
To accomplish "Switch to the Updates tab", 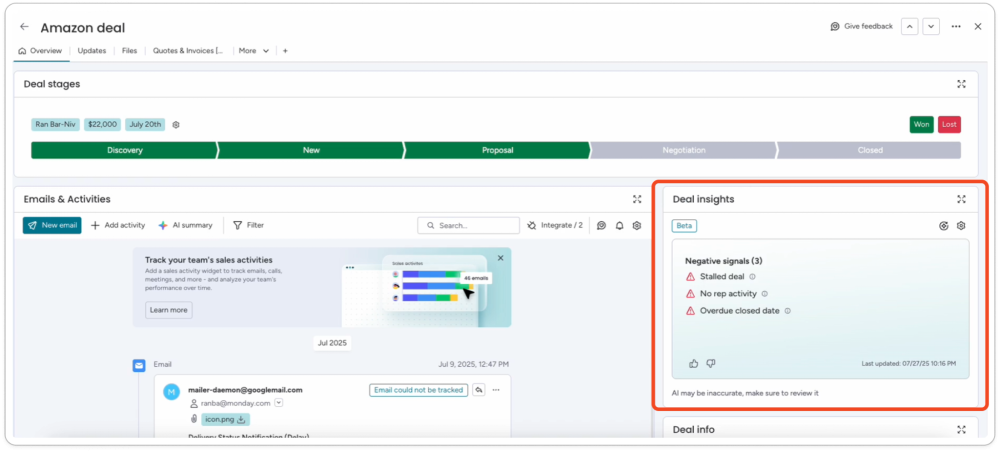I will click(92, 51).
